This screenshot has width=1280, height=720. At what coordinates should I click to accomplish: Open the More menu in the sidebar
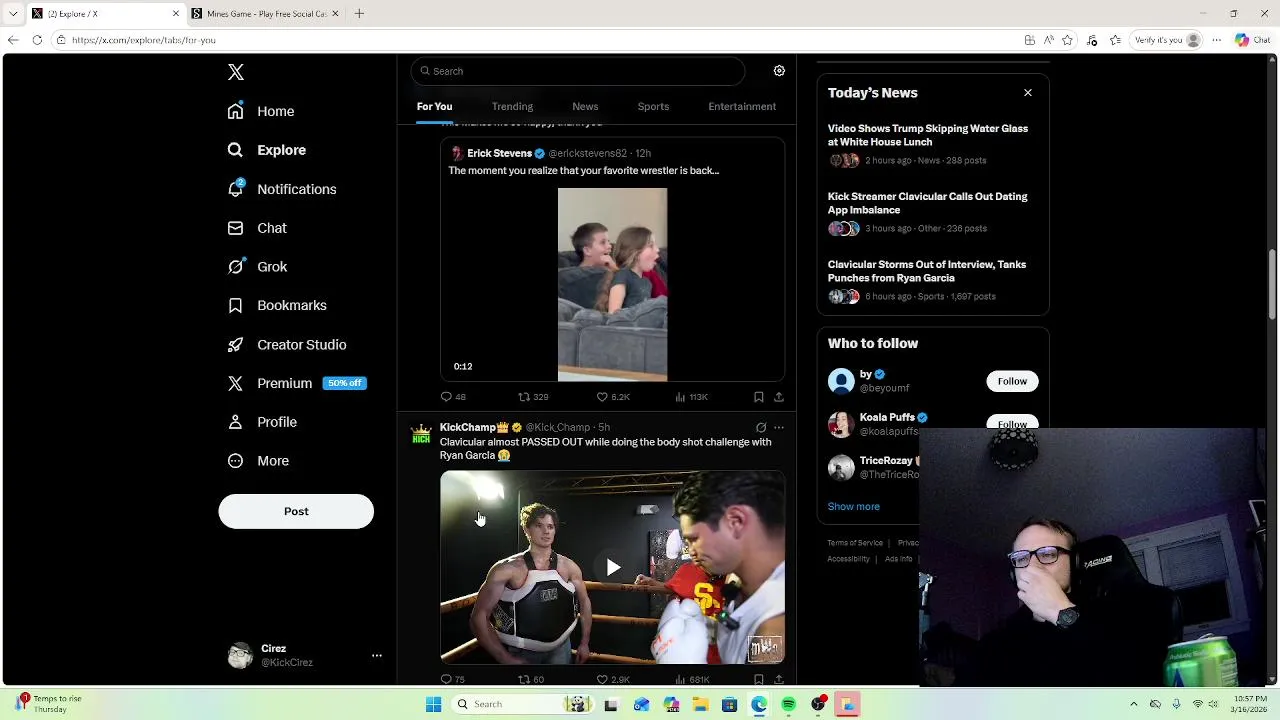[x=258, y=461]
